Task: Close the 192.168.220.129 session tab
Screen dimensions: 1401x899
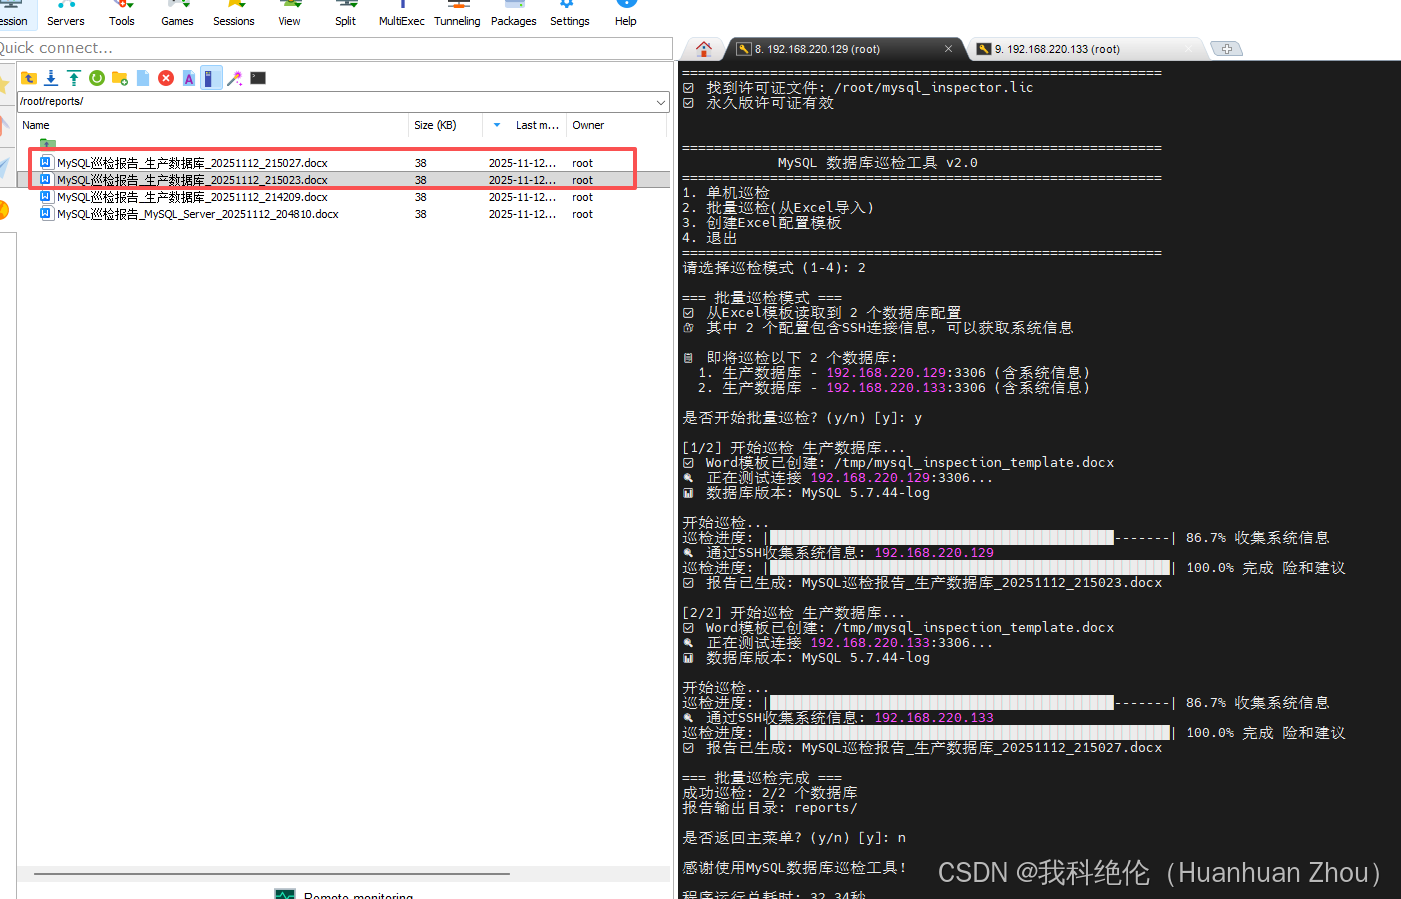Action: pyautogui.click(x=948, y=48)
